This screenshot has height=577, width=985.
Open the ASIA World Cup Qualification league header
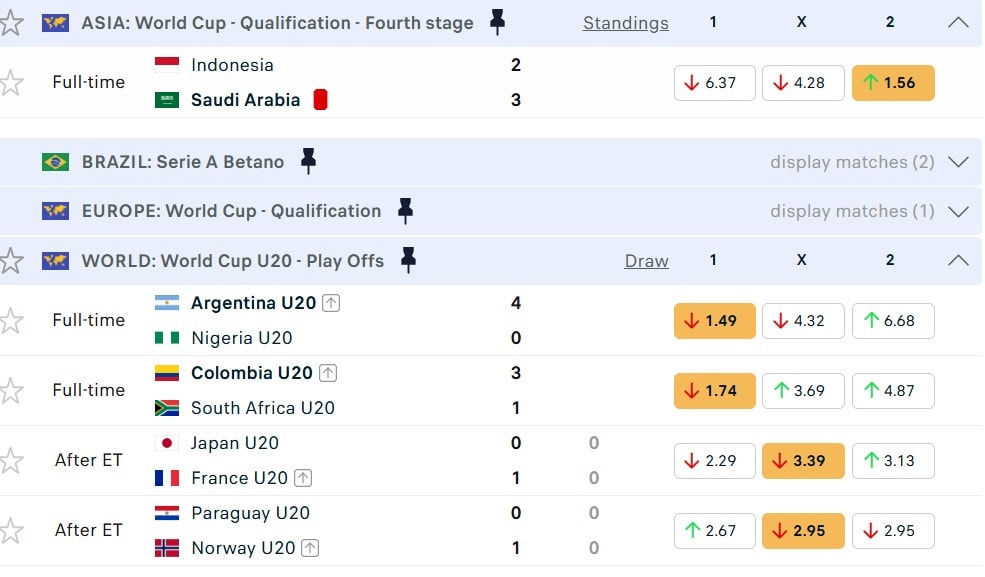277,22
